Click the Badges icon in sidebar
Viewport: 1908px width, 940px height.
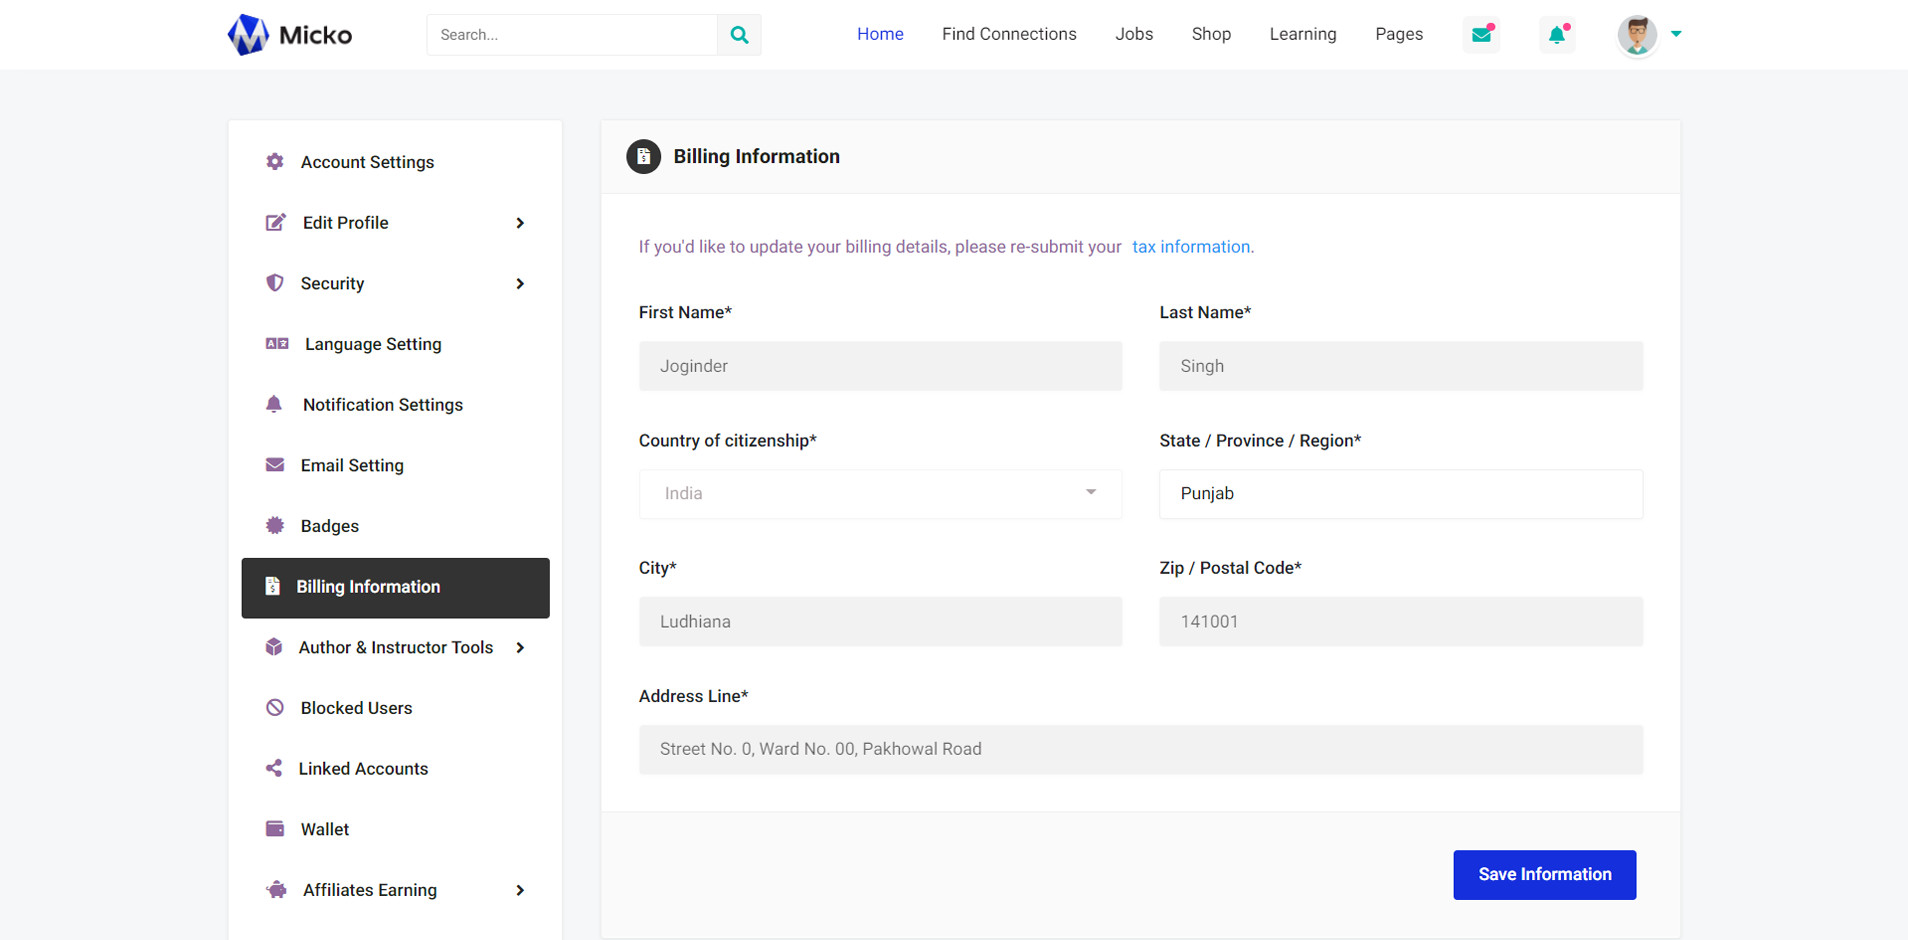pyautogui.click(x=275, y=526)
